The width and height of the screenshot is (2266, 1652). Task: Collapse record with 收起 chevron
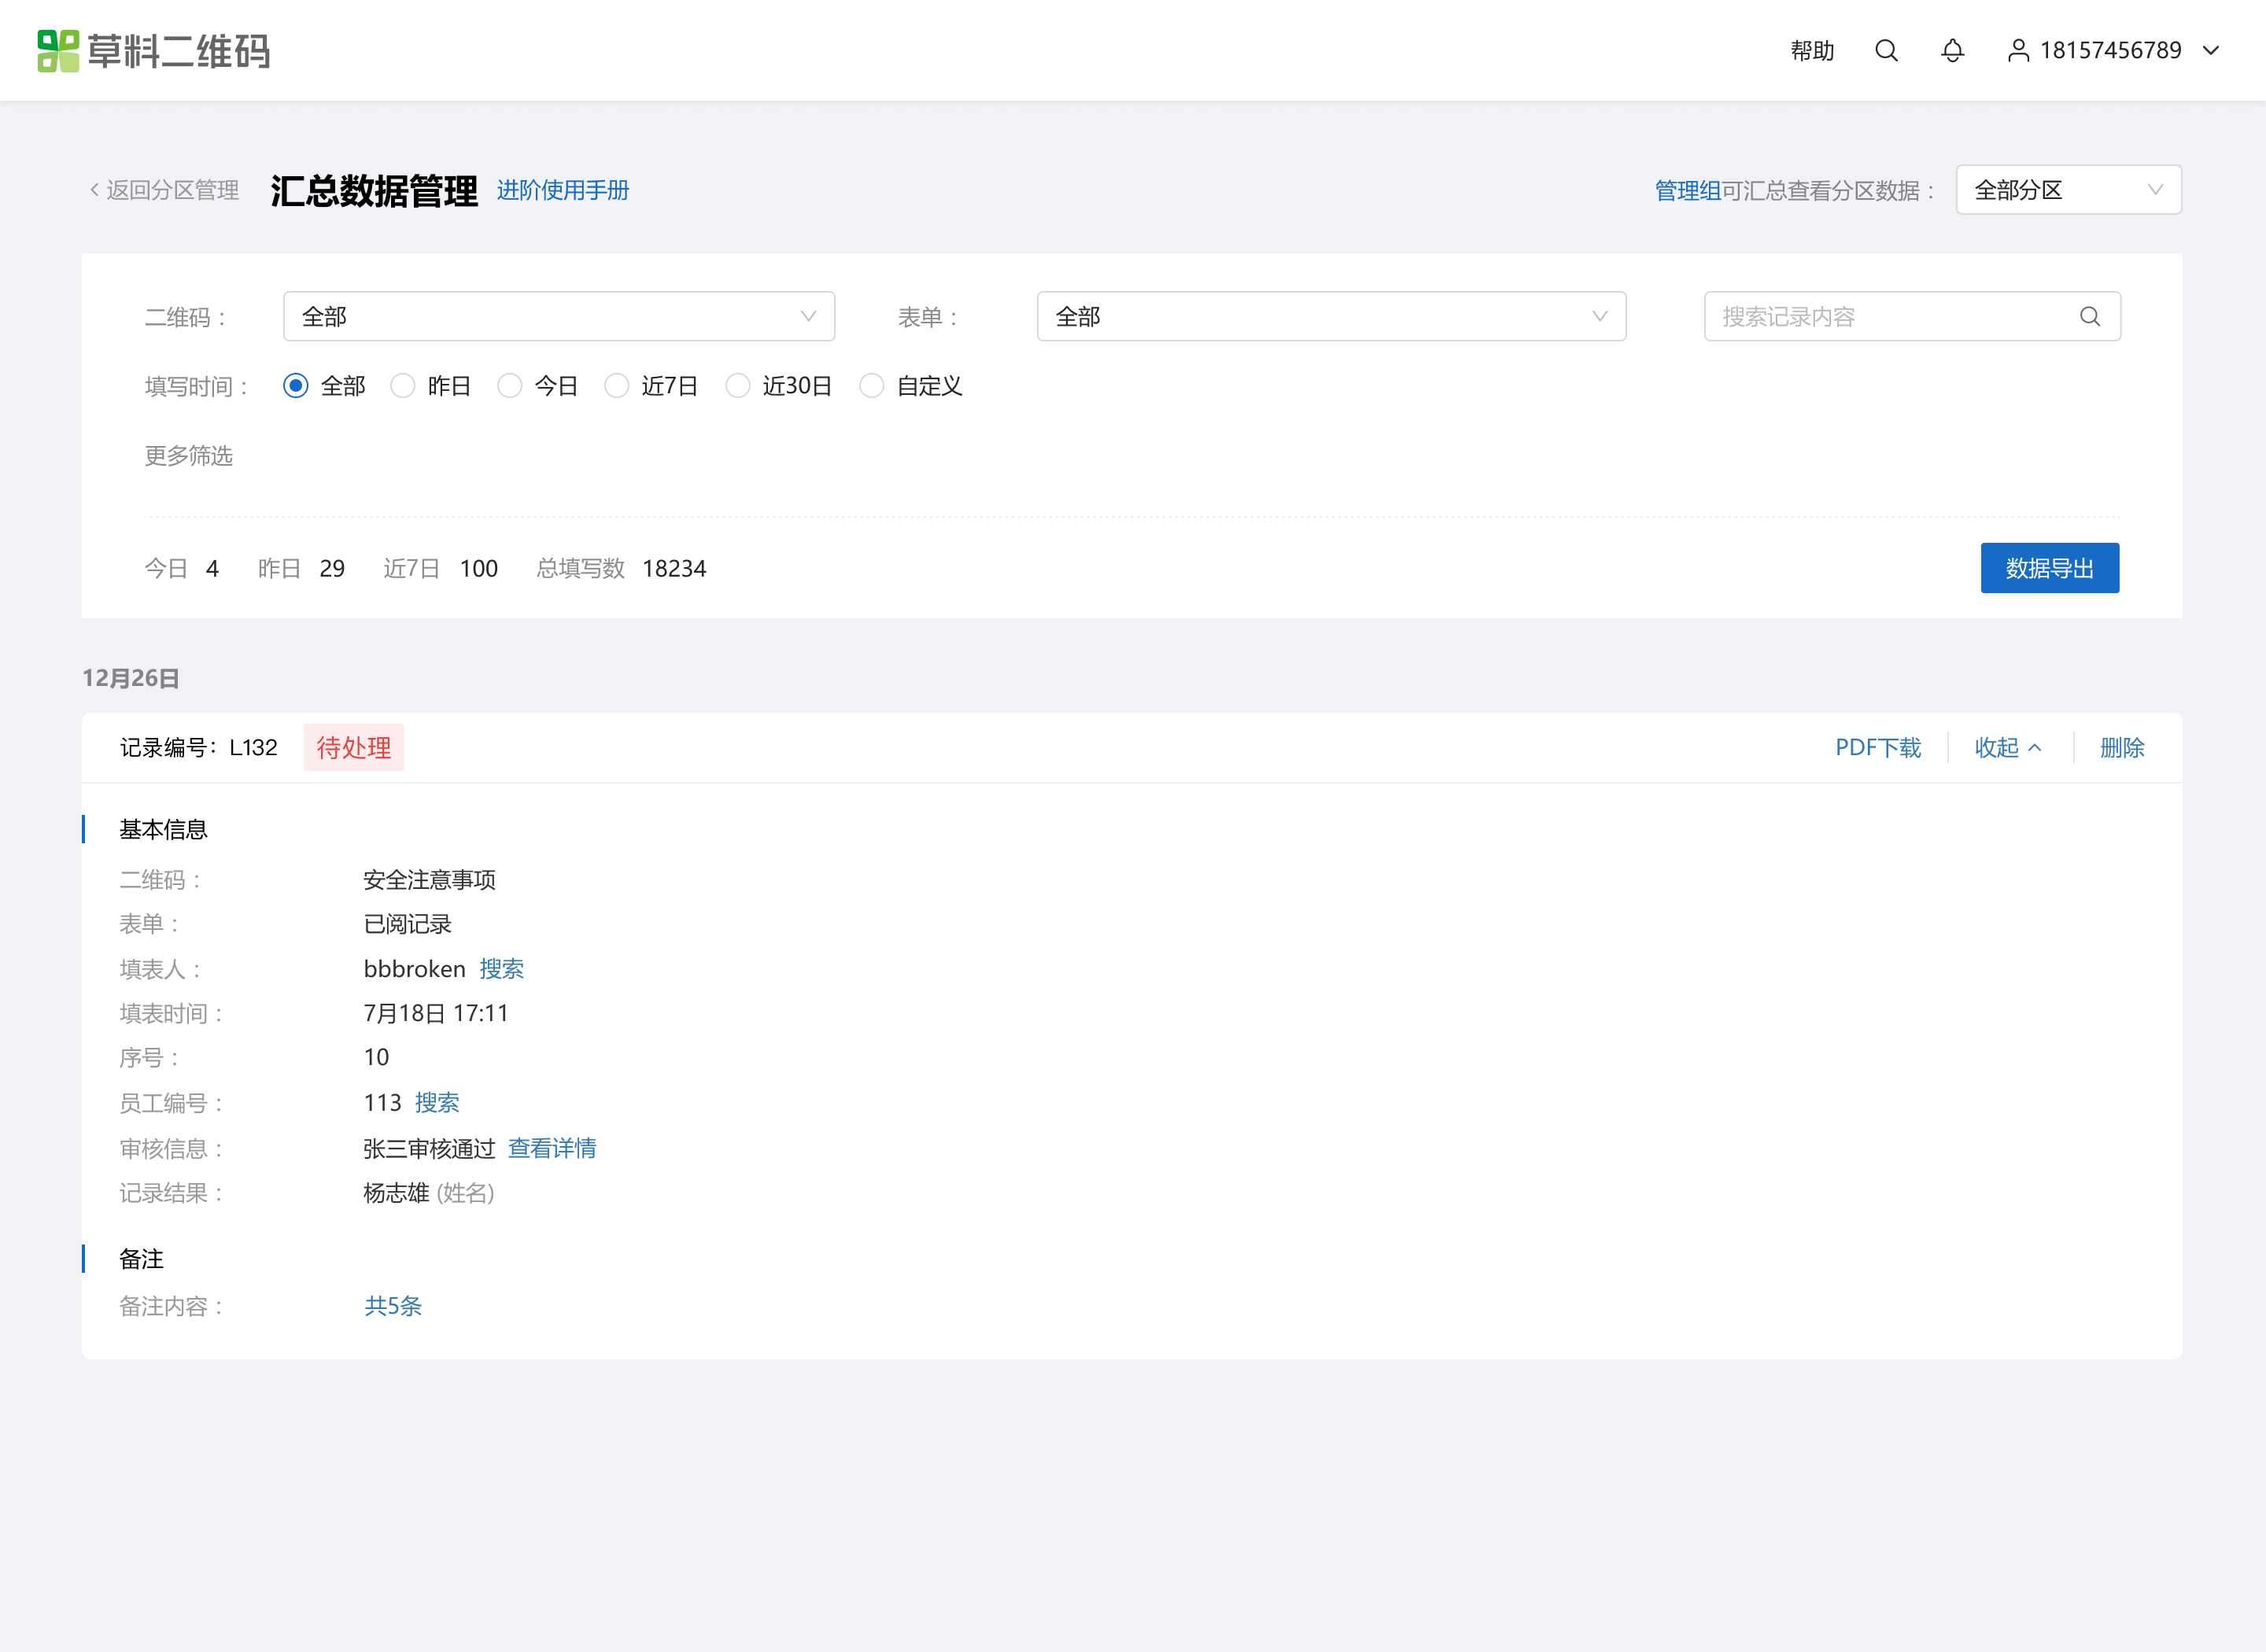pos(2008,748)
